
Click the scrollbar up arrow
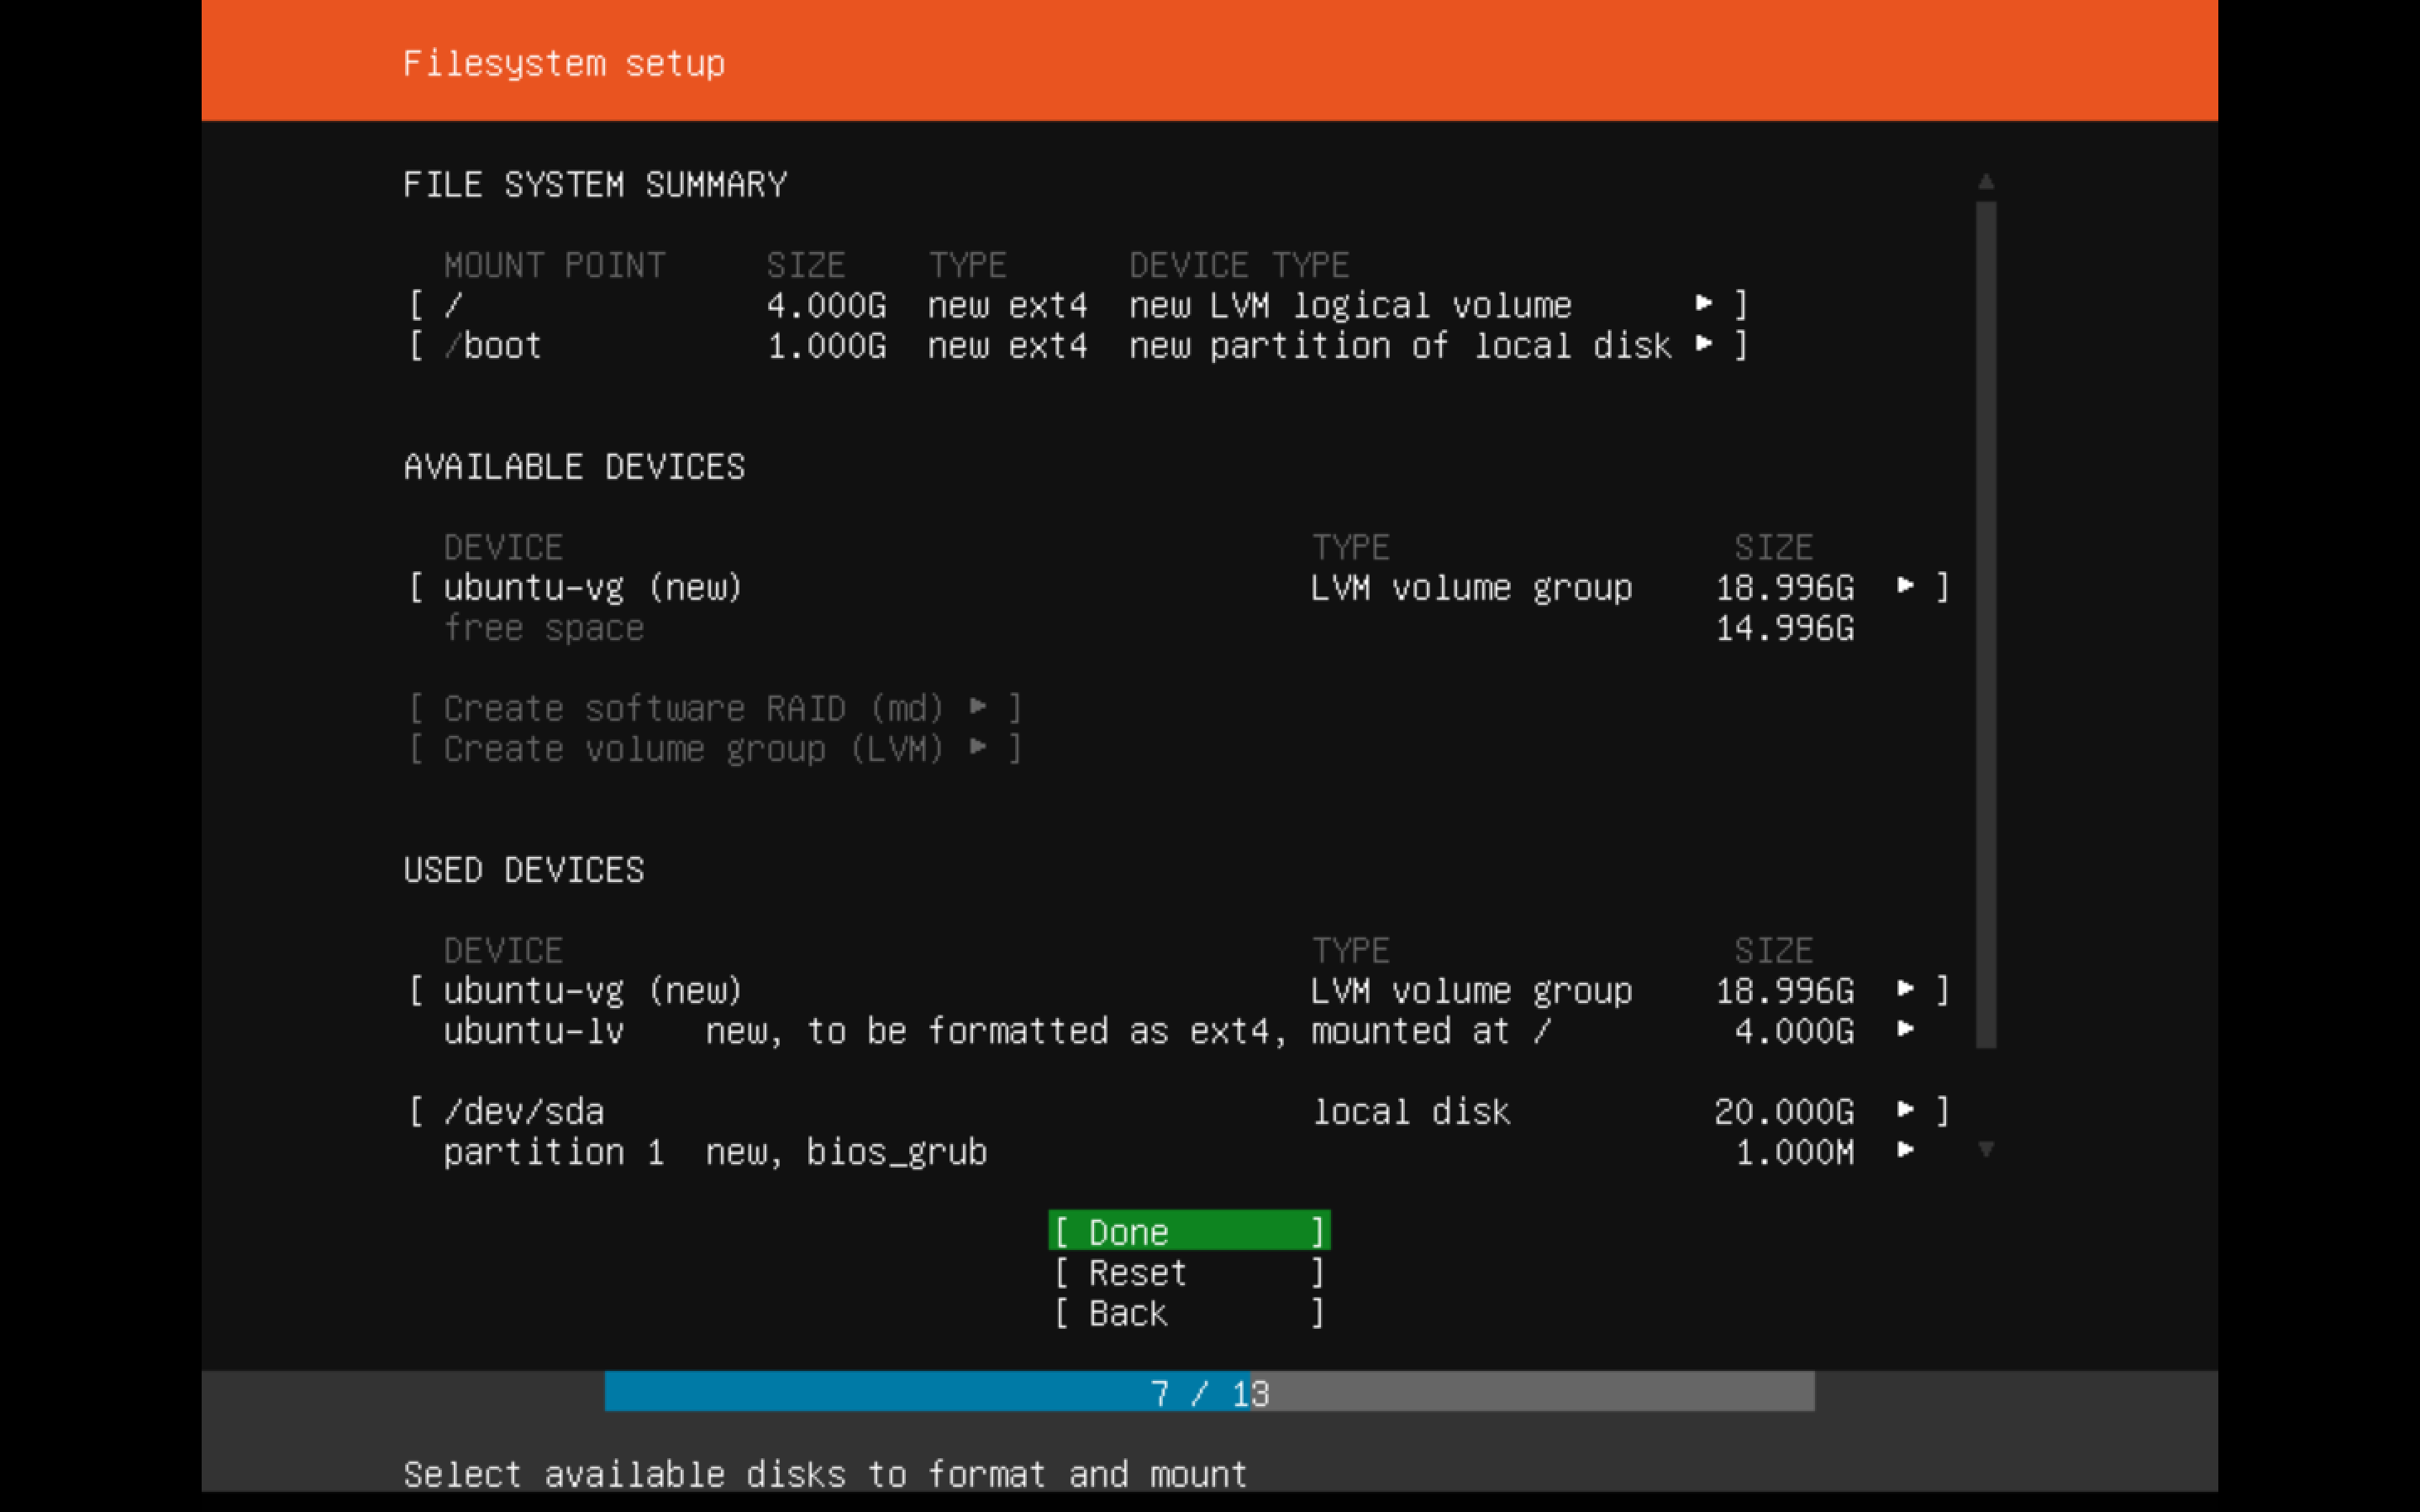[x=1986, y=182]
